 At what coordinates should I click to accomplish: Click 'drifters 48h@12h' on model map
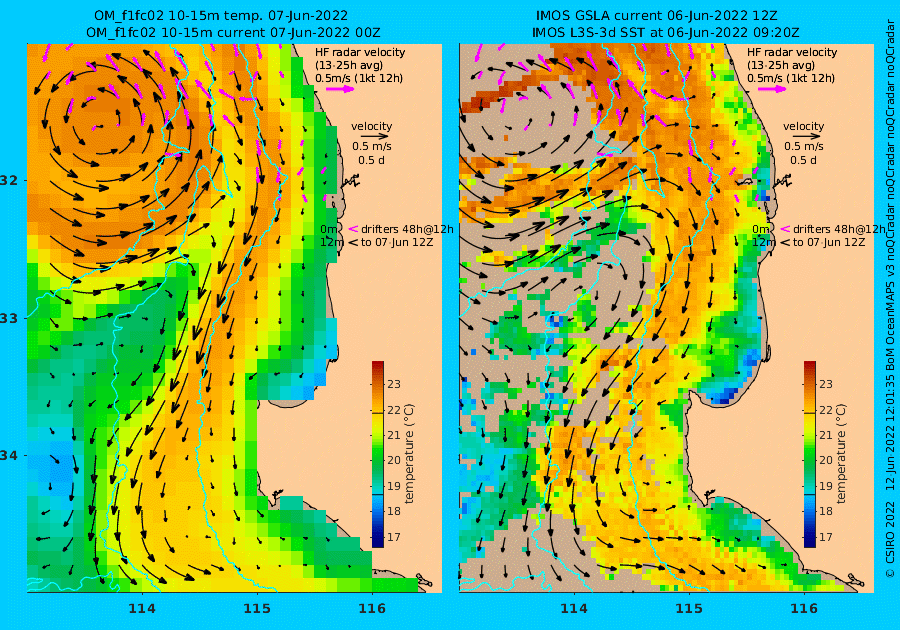tap(407, 229)
